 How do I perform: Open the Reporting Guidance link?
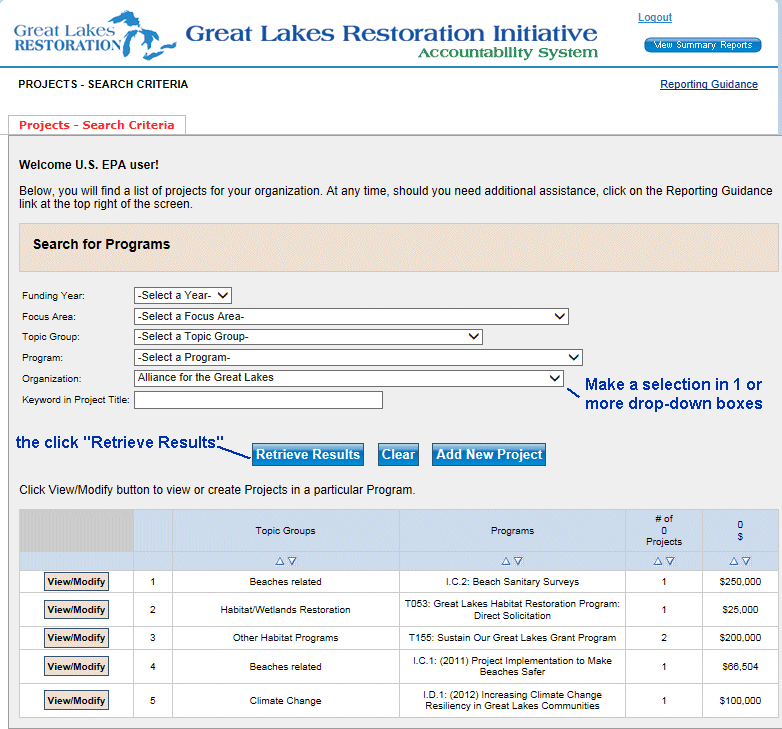(709, 84)
